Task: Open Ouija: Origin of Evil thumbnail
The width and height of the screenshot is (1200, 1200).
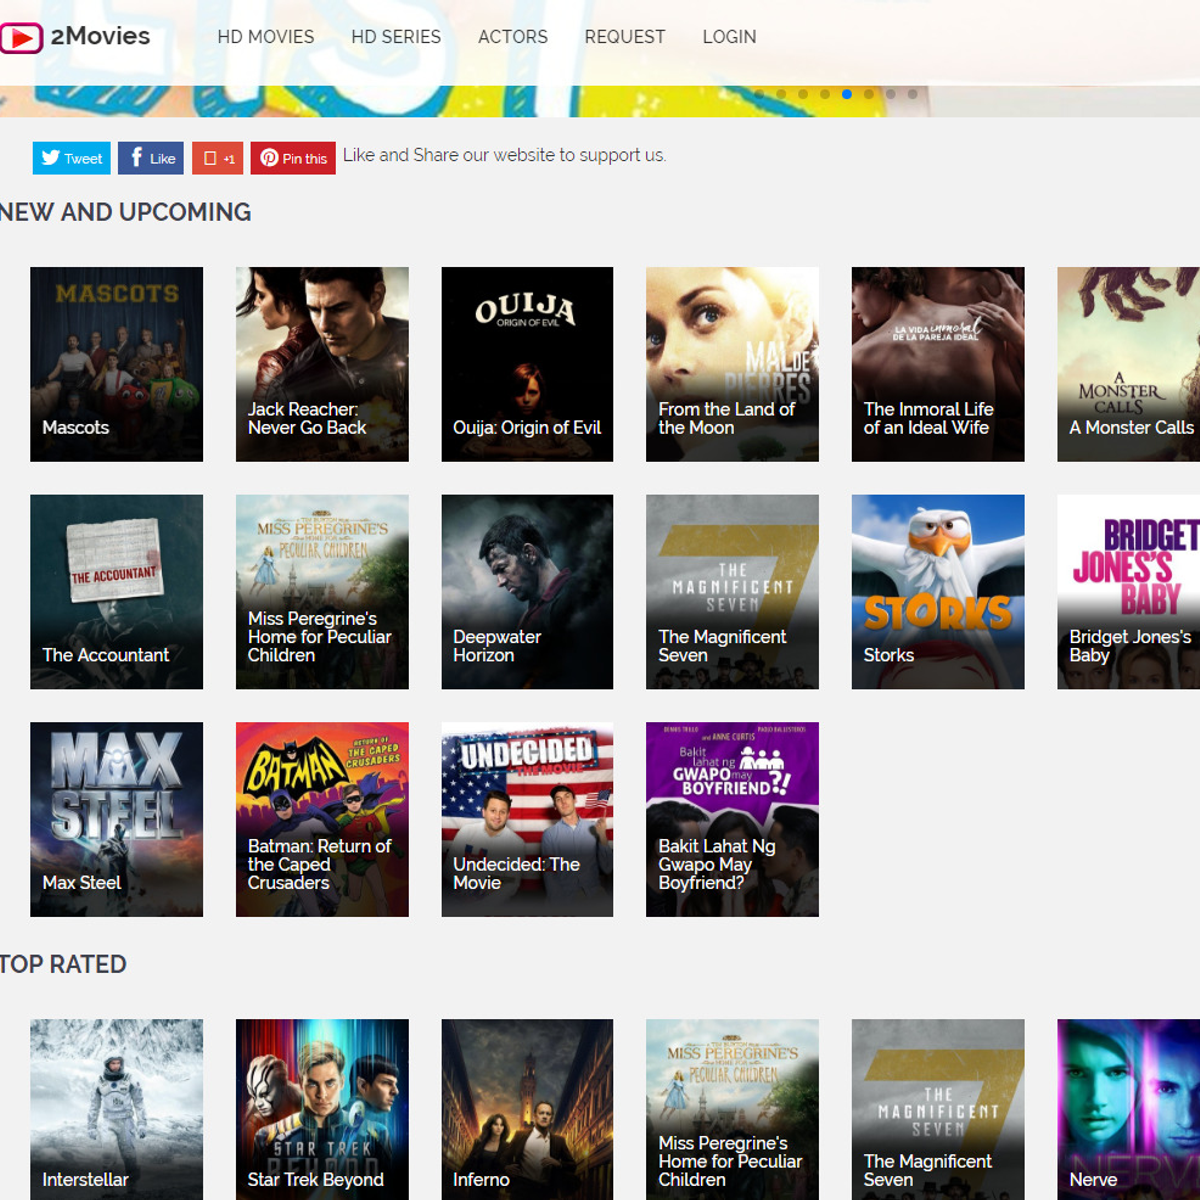Action: pyautogui.click(x=527, y=364)
